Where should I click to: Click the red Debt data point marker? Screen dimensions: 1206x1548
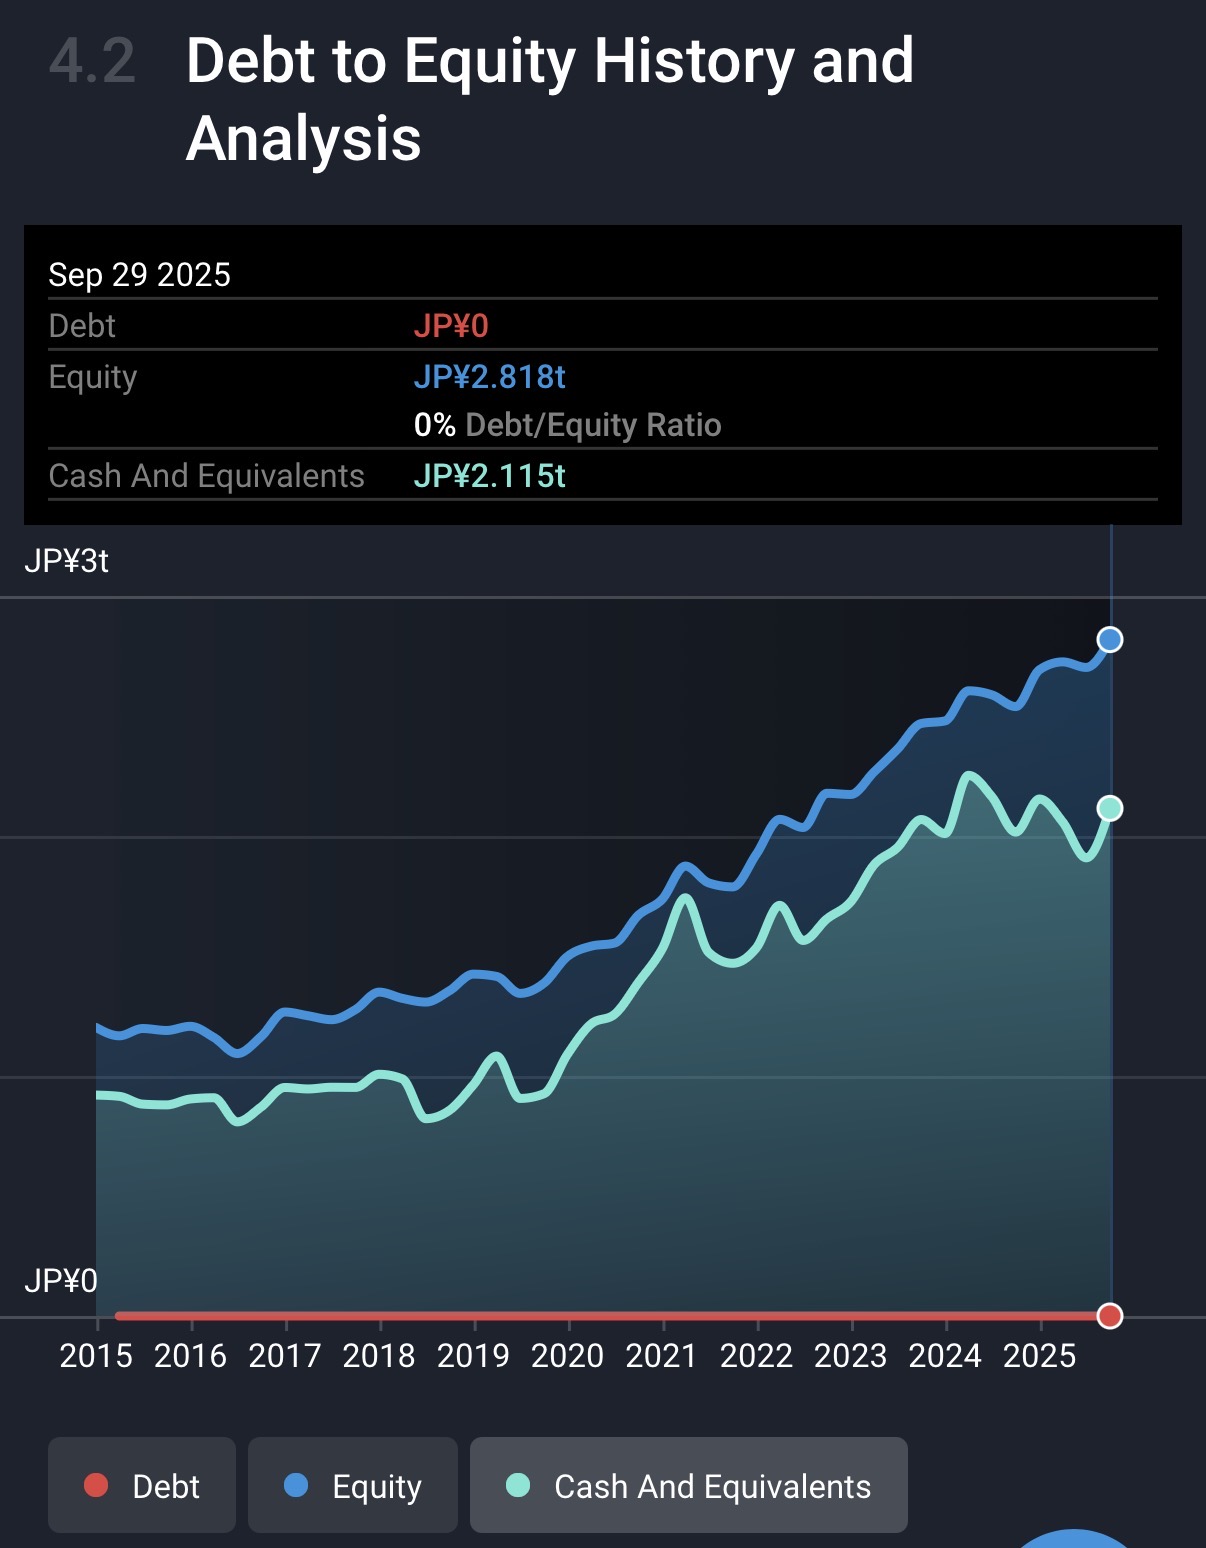[x=1109, y=1315]
